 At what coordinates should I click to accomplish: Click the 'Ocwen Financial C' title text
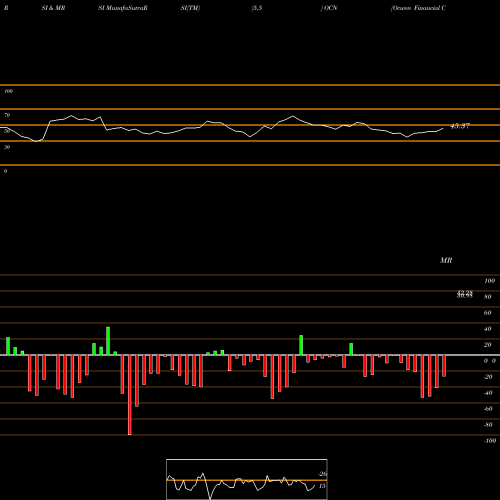[418, 8]
